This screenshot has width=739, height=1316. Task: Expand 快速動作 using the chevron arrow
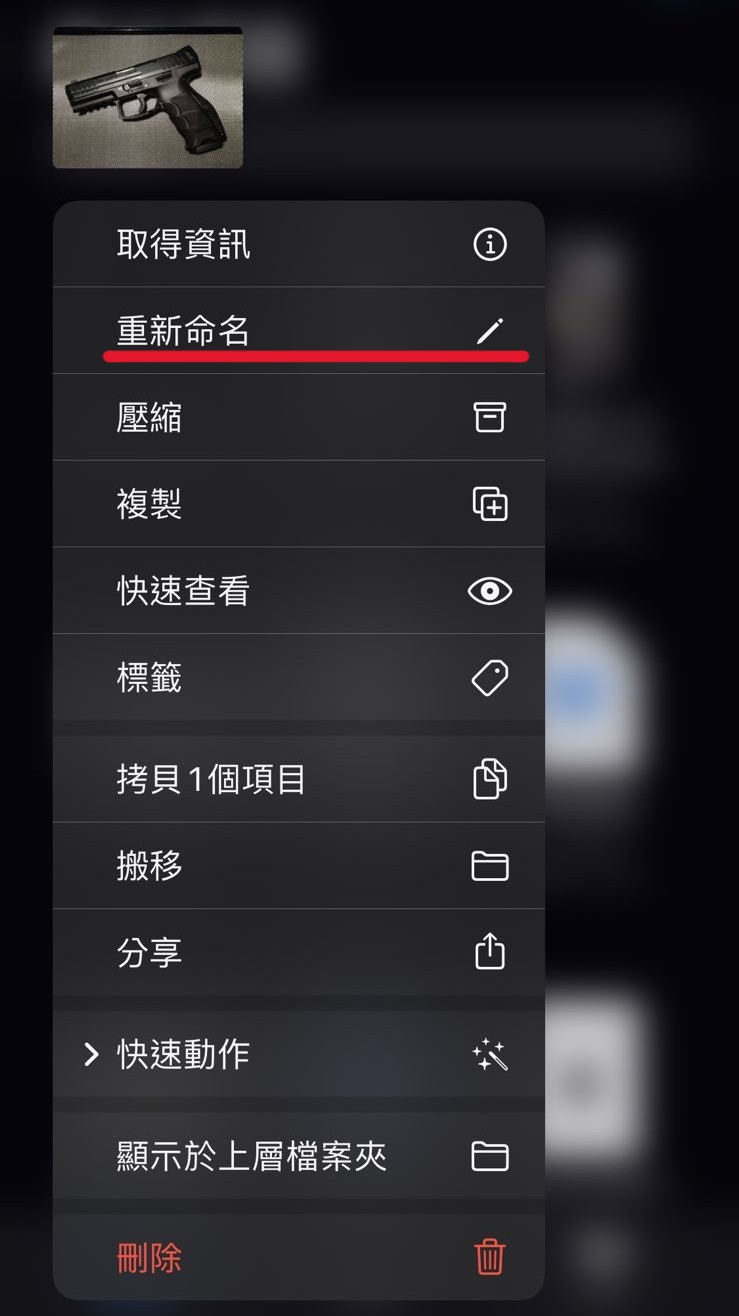click(x=91, y=1054)
